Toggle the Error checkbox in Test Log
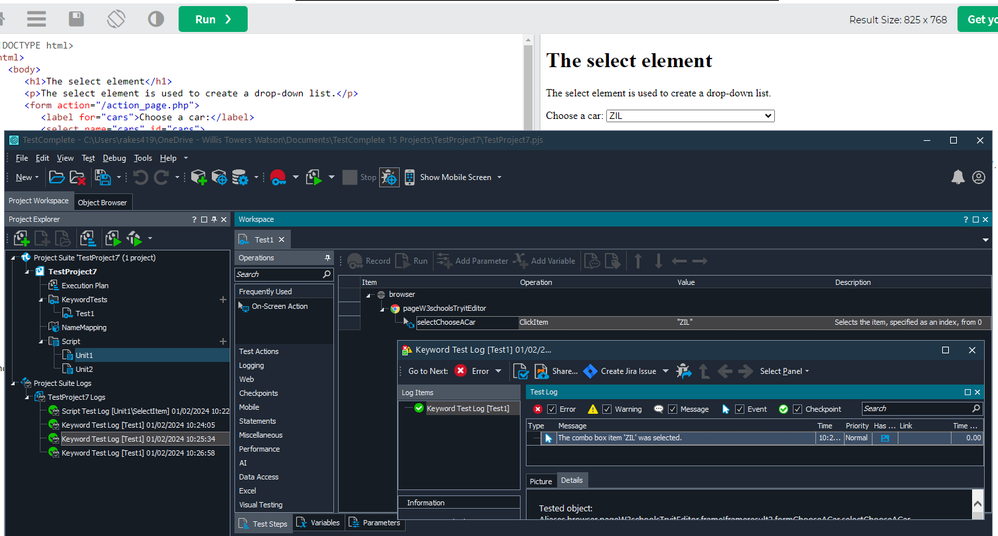 [x=552, y=409]
